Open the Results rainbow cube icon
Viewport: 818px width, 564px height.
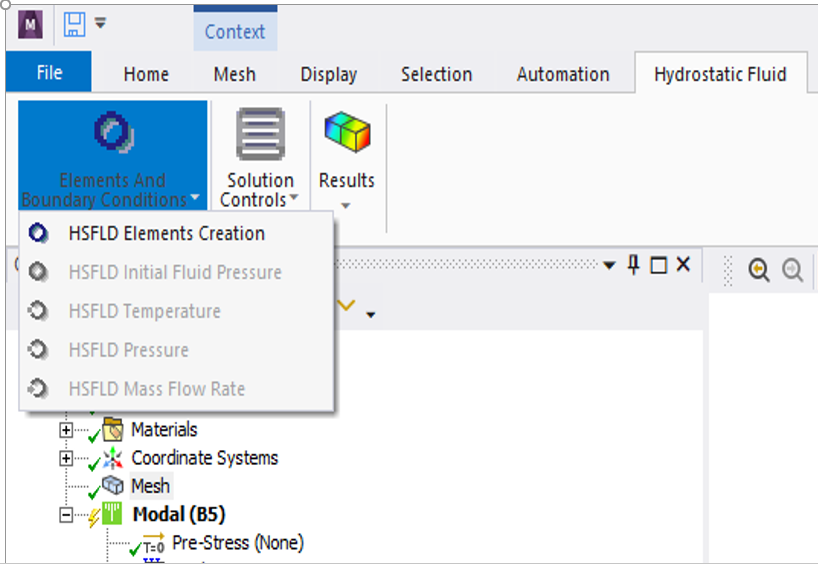[347, 132]
